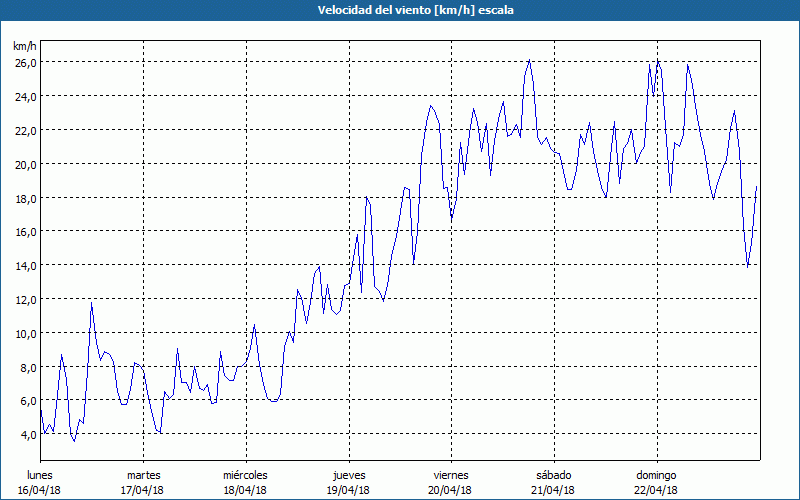The height and width of the screenshot is (500, 800).
Task: Select the "domingo" day label
Action: (x=655, y=474)
